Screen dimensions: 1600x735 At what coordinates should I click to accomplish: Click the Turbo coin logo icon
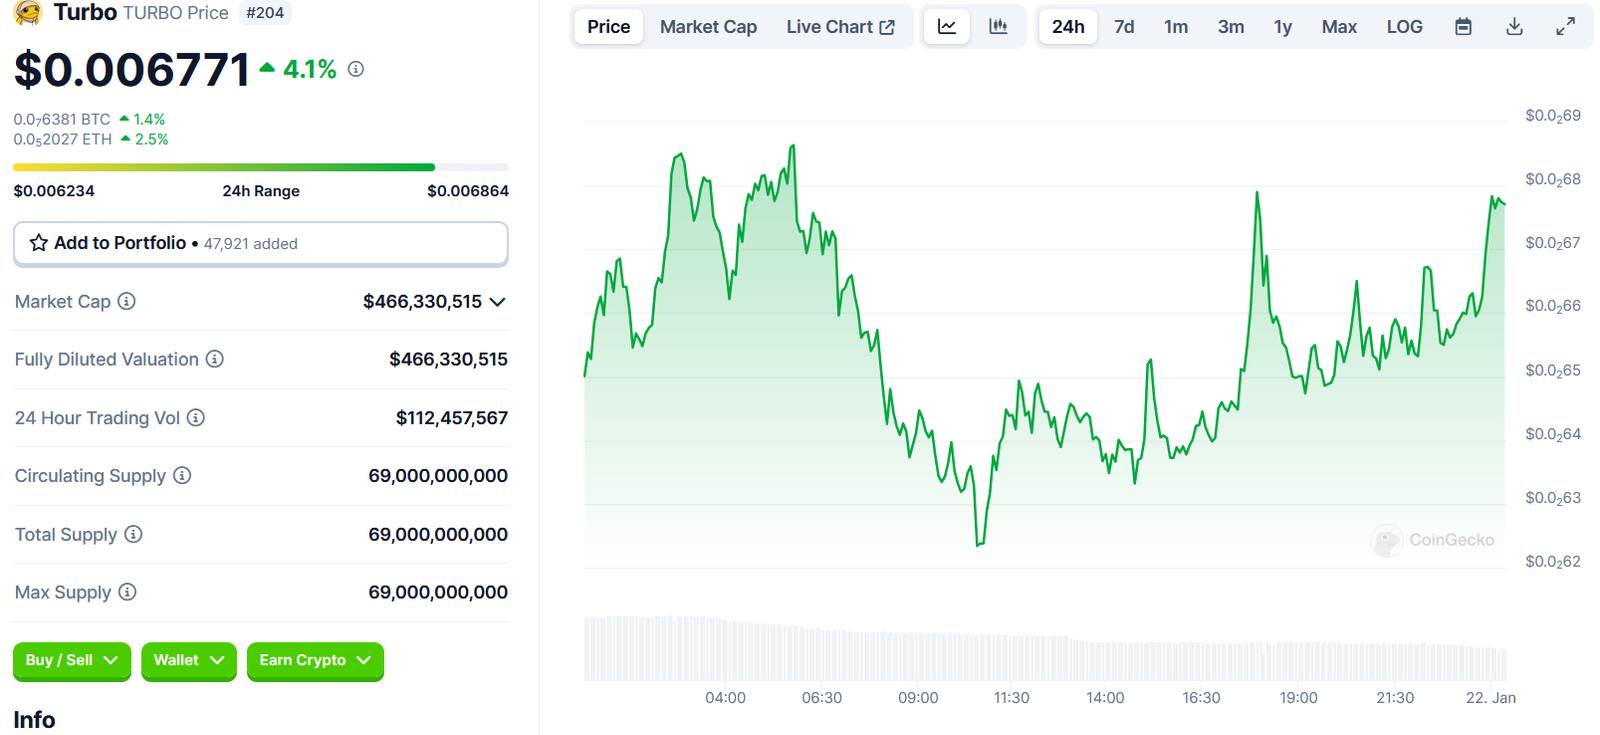click(28, 12)
